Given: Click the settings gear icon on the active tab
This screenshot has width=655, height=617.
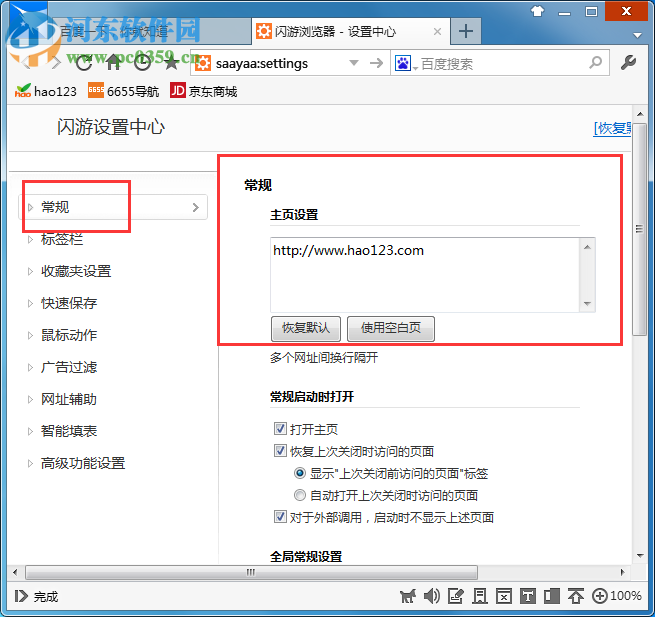Looking at the screenshot, I should pos(264,31).
